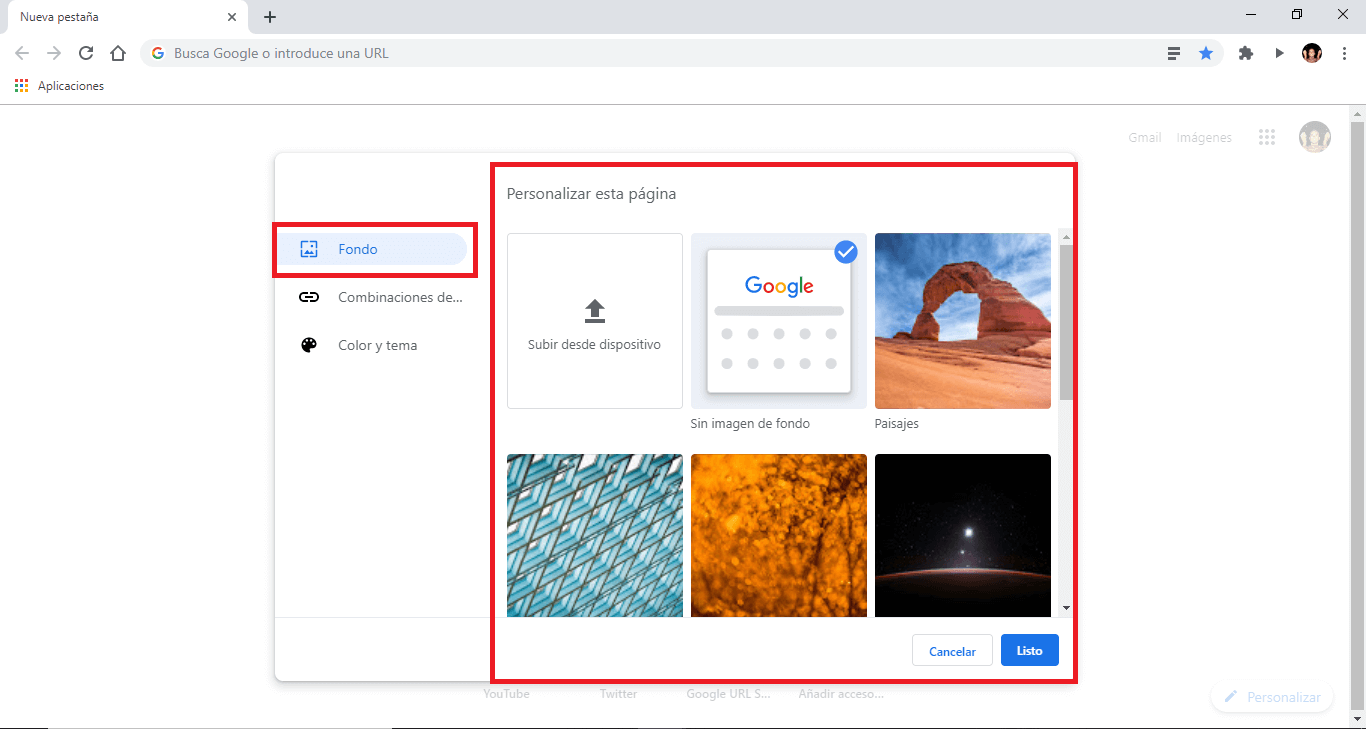Click the dialog scrollbar thumb
This screenshot has width=1366, height=729.
click(x=1066, y=322)
